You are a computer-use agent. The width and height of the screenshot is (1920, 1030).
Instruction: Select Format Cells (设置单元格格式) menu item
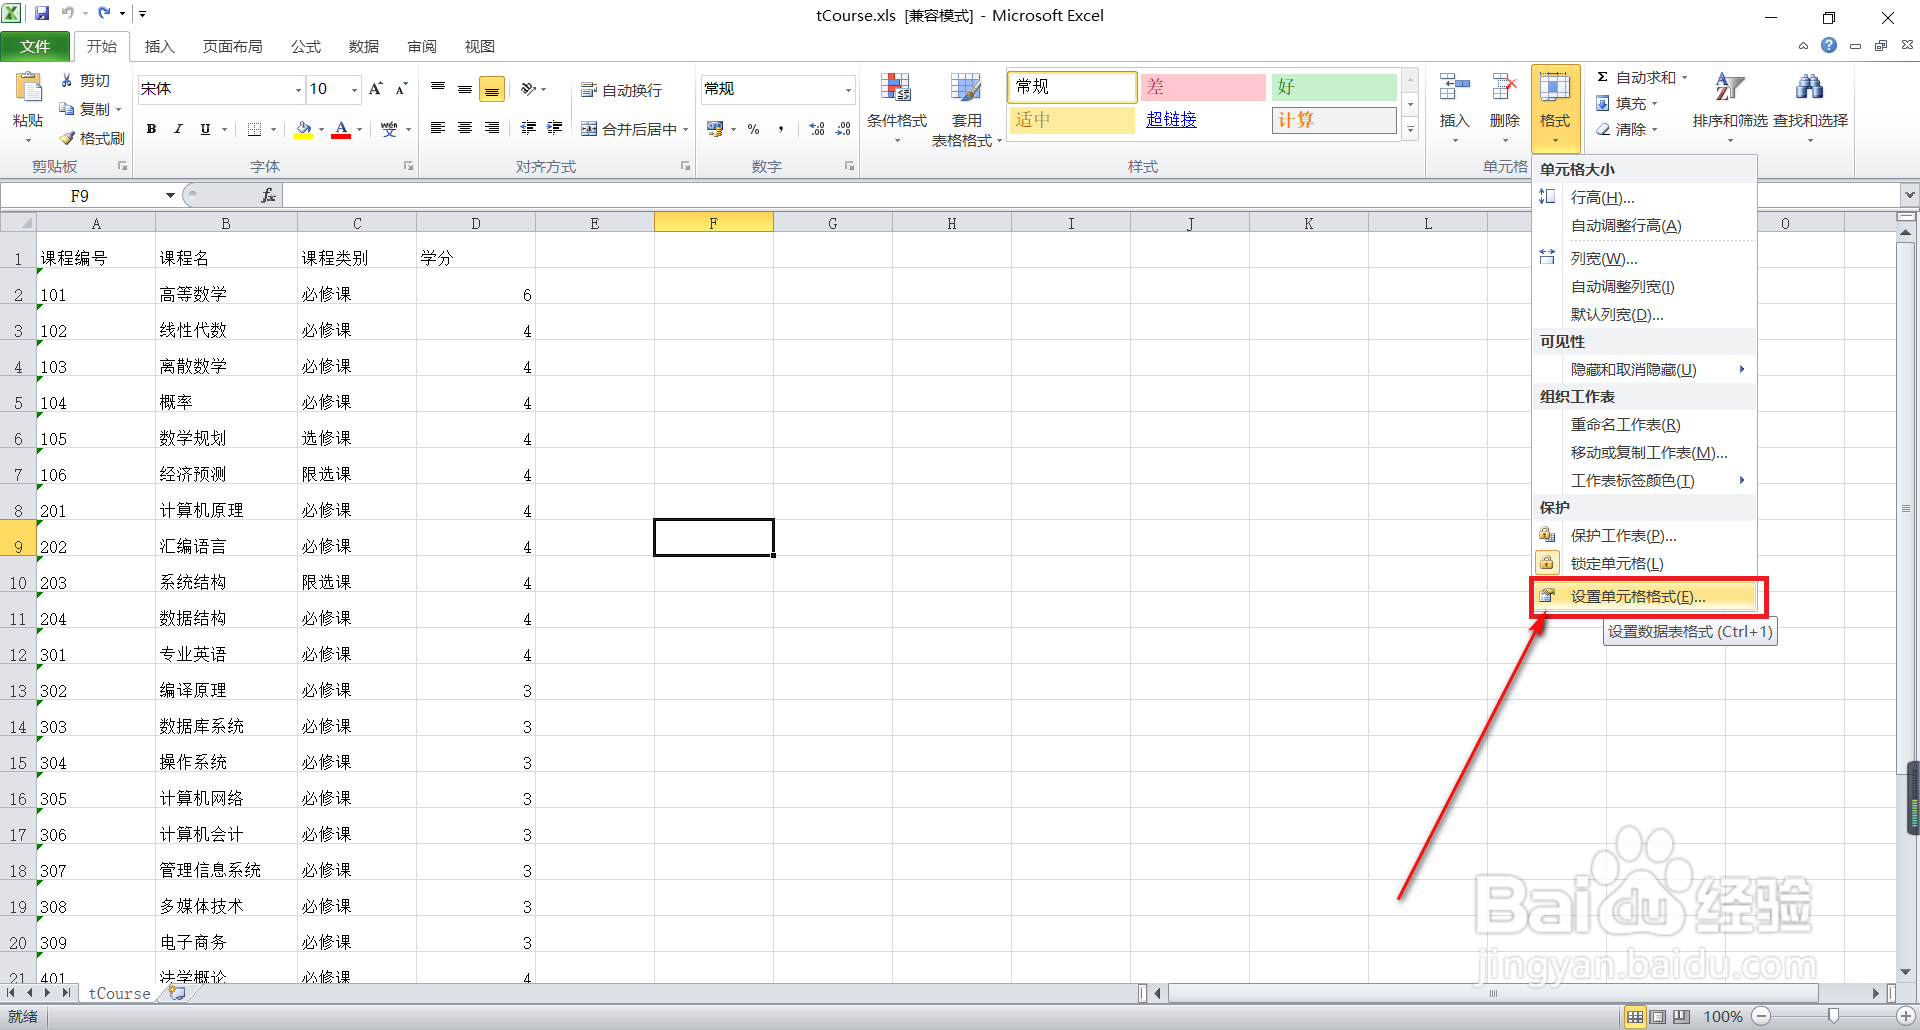(1645, 597)
